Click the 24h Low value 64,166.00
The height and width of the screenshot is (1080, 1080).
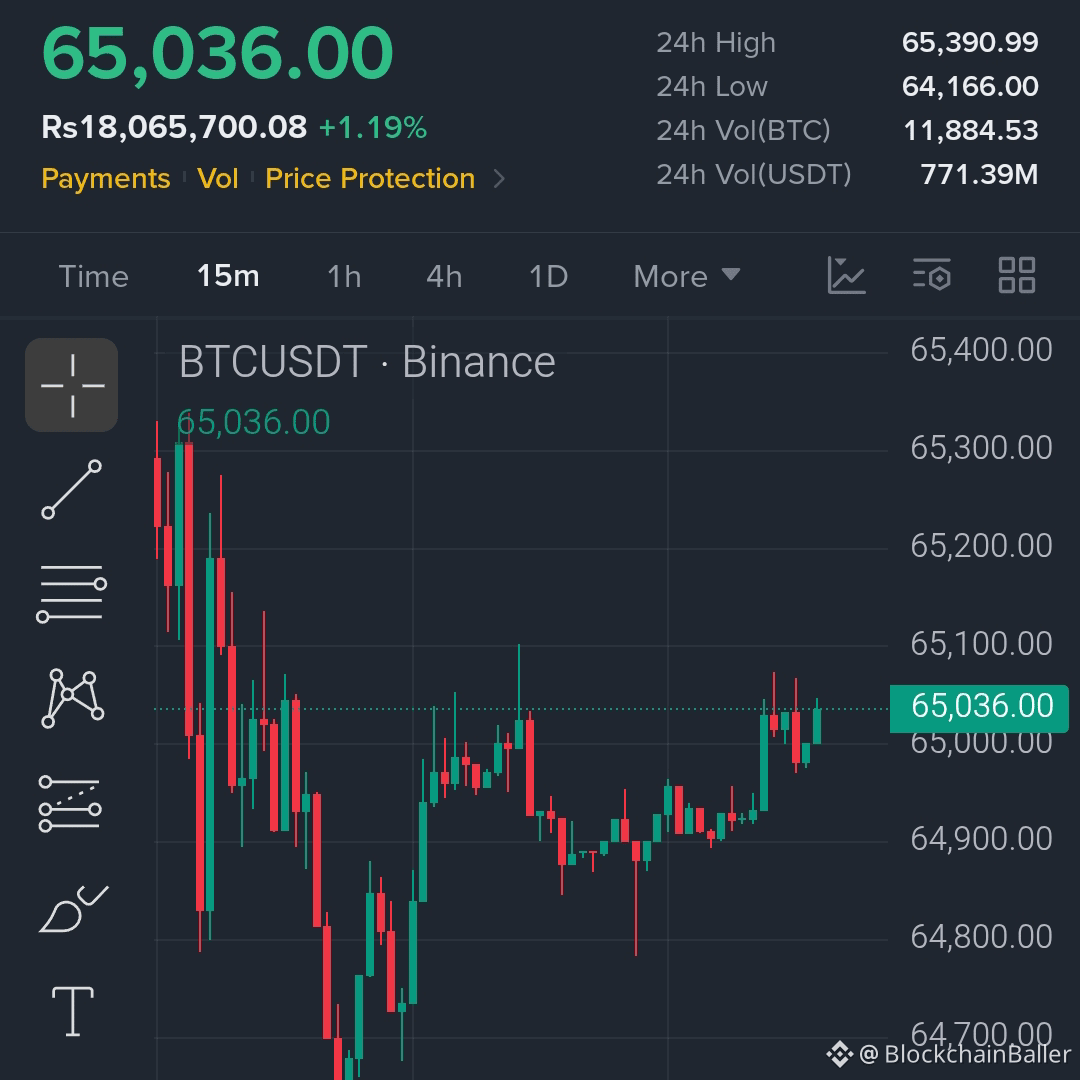970,87
